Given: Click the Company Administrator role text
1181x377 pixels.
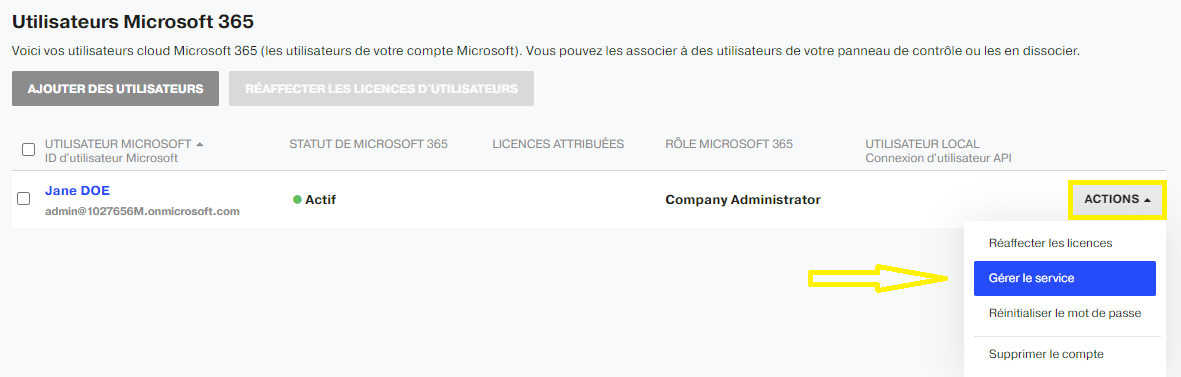Looking at the screenshot, I should coord(743,199).
